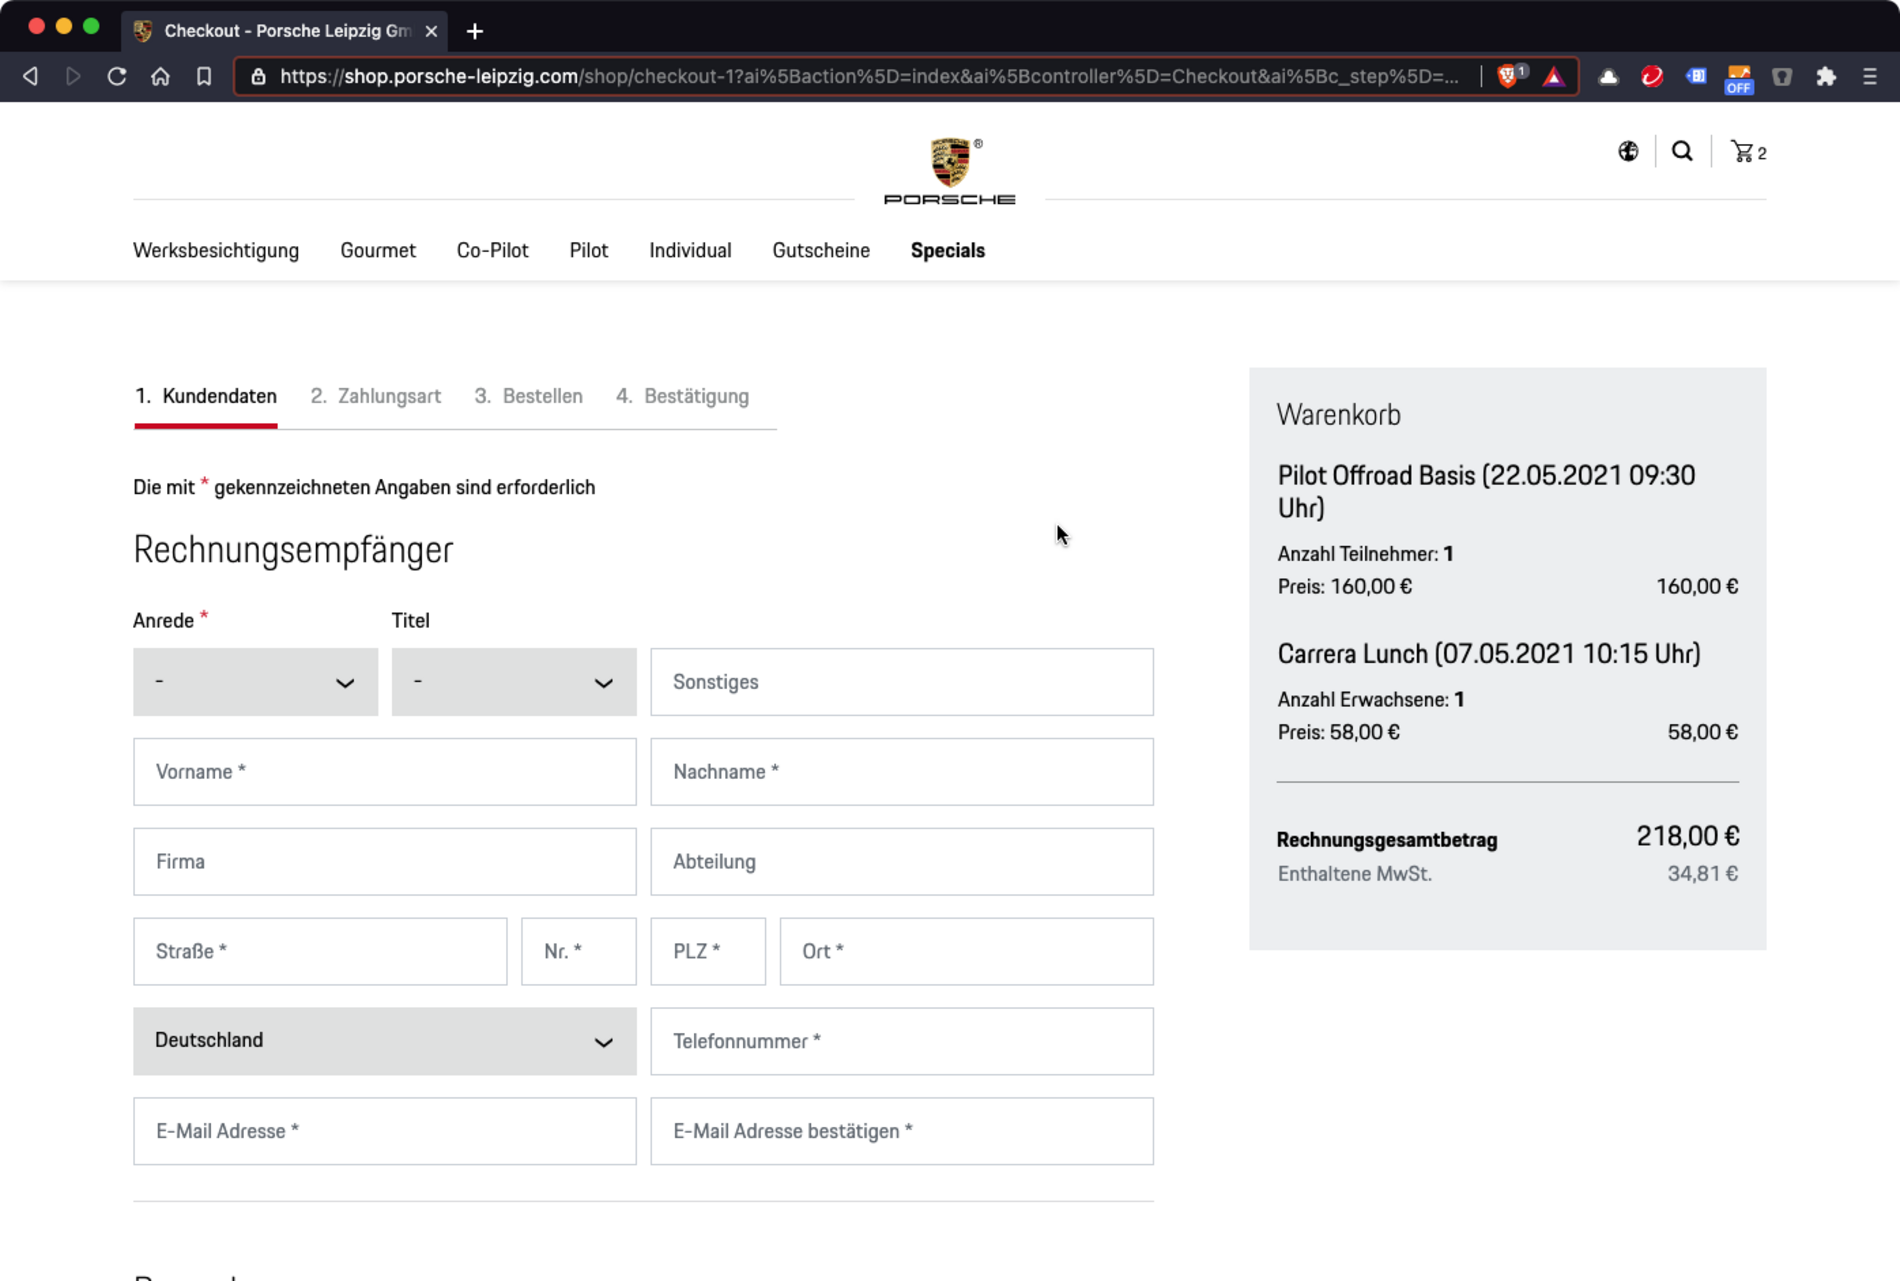This screenshot has width=1900, height=1281.
Task: Click Carrera Lunch cart item title
Action: coord(1489,654)
